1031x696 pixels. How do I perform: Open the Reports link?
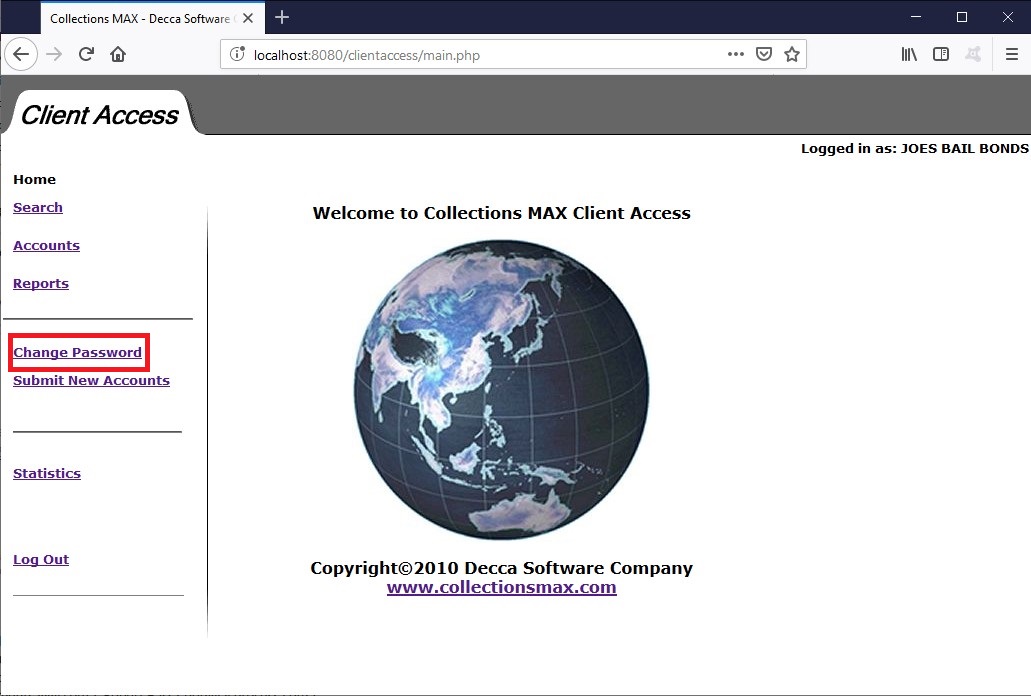click(x=41, y=284)
